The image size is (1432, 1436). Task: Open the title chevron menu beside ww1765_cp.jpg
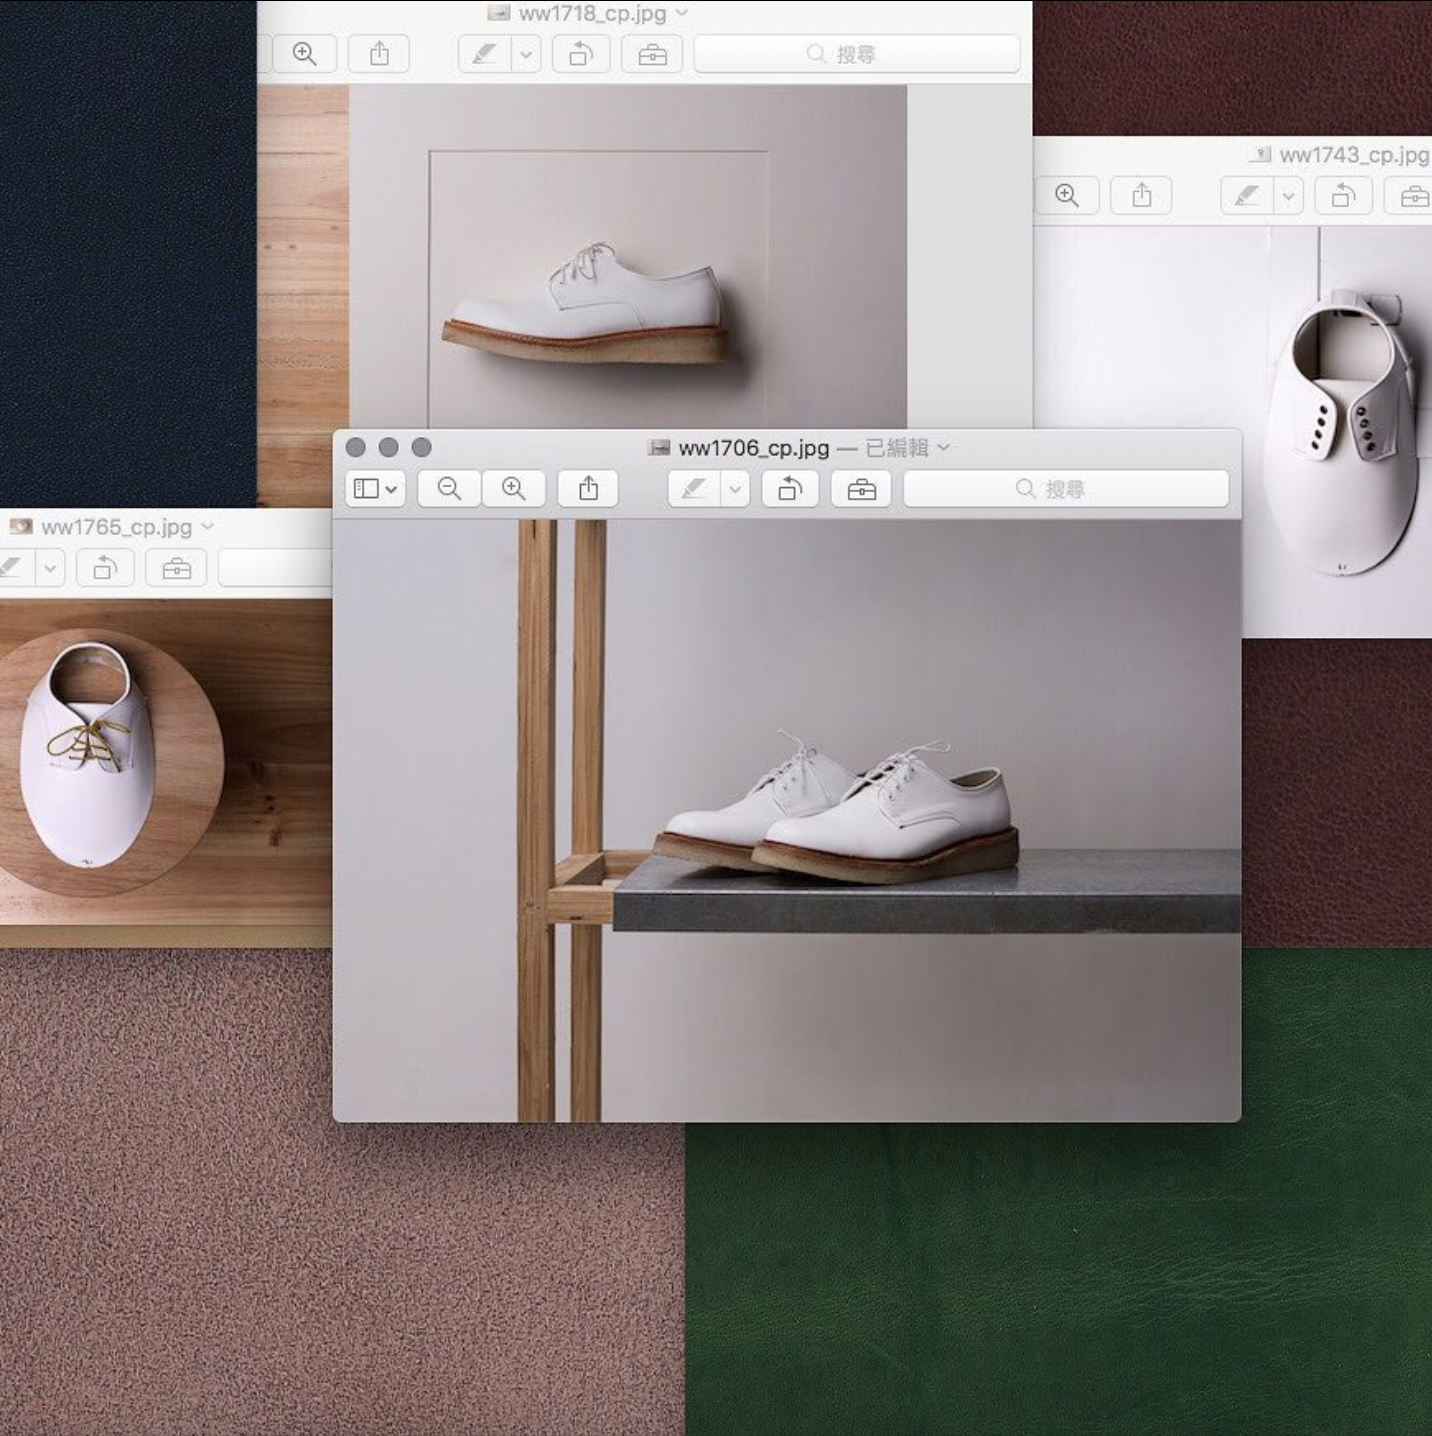point(207,526)
